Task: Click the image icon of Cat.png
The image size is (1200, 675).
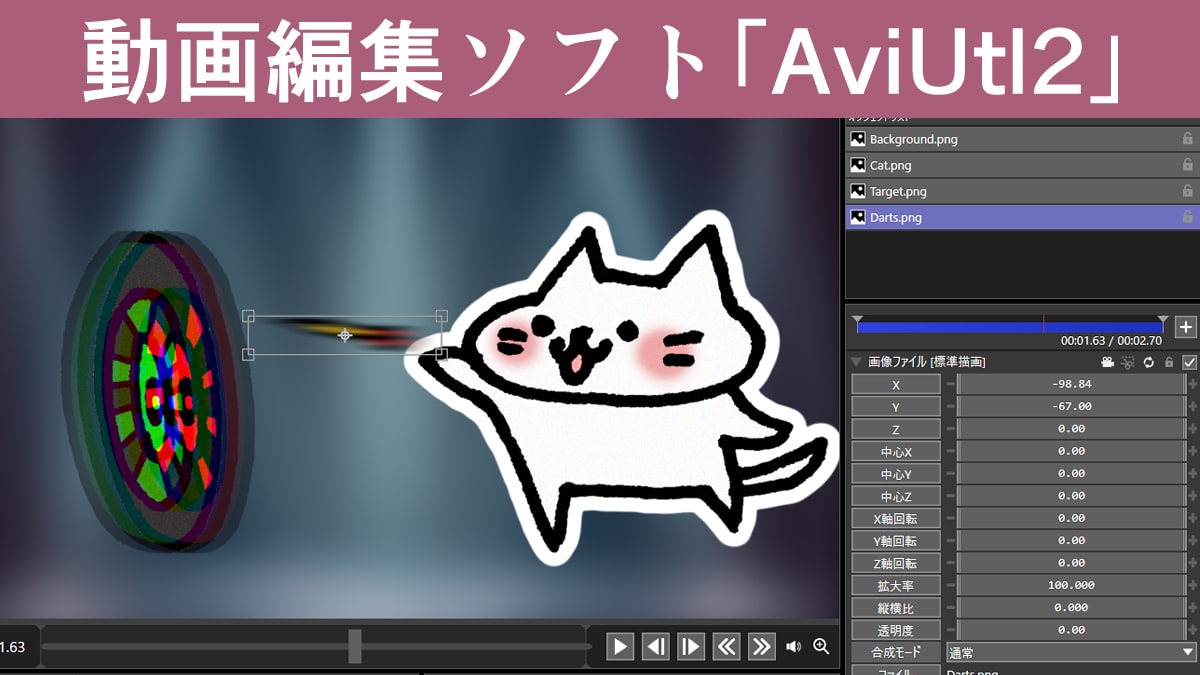Action: pyautogui.click(x=857, y=165)
